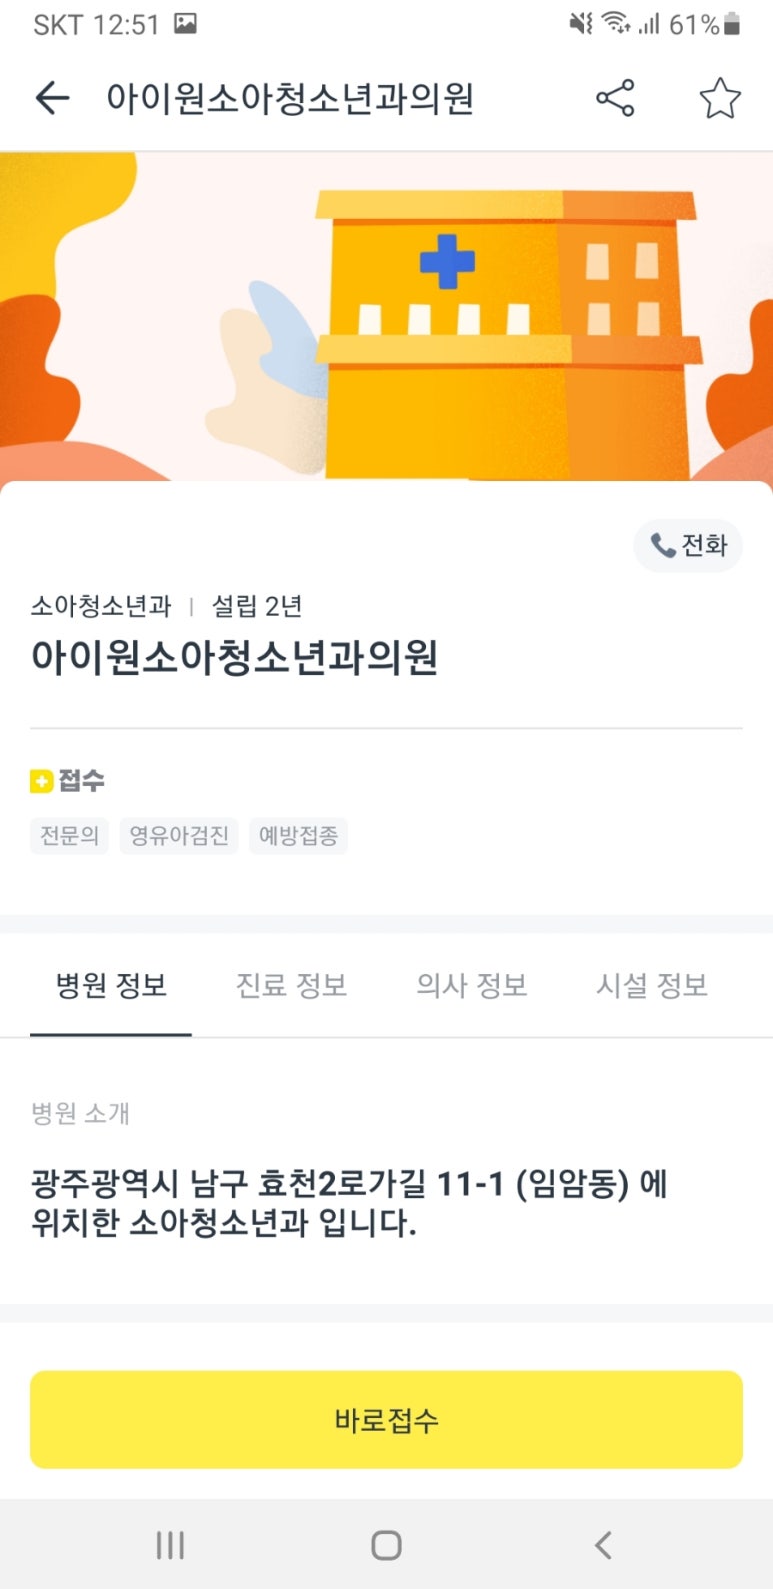Tap the yellow 바로접수 button
773x1589 pixels.
[x=386, y=1419]
